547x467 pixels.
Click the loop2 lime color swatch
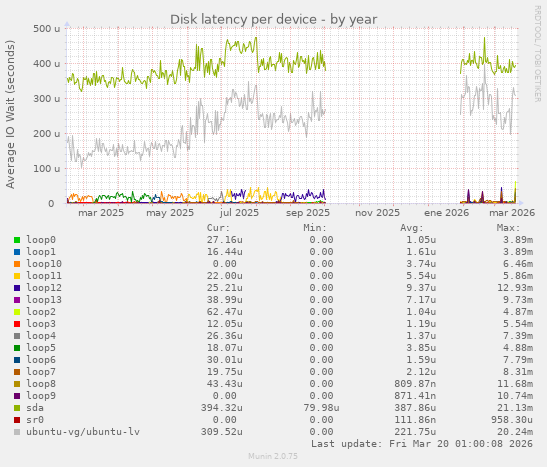[17, 312]
